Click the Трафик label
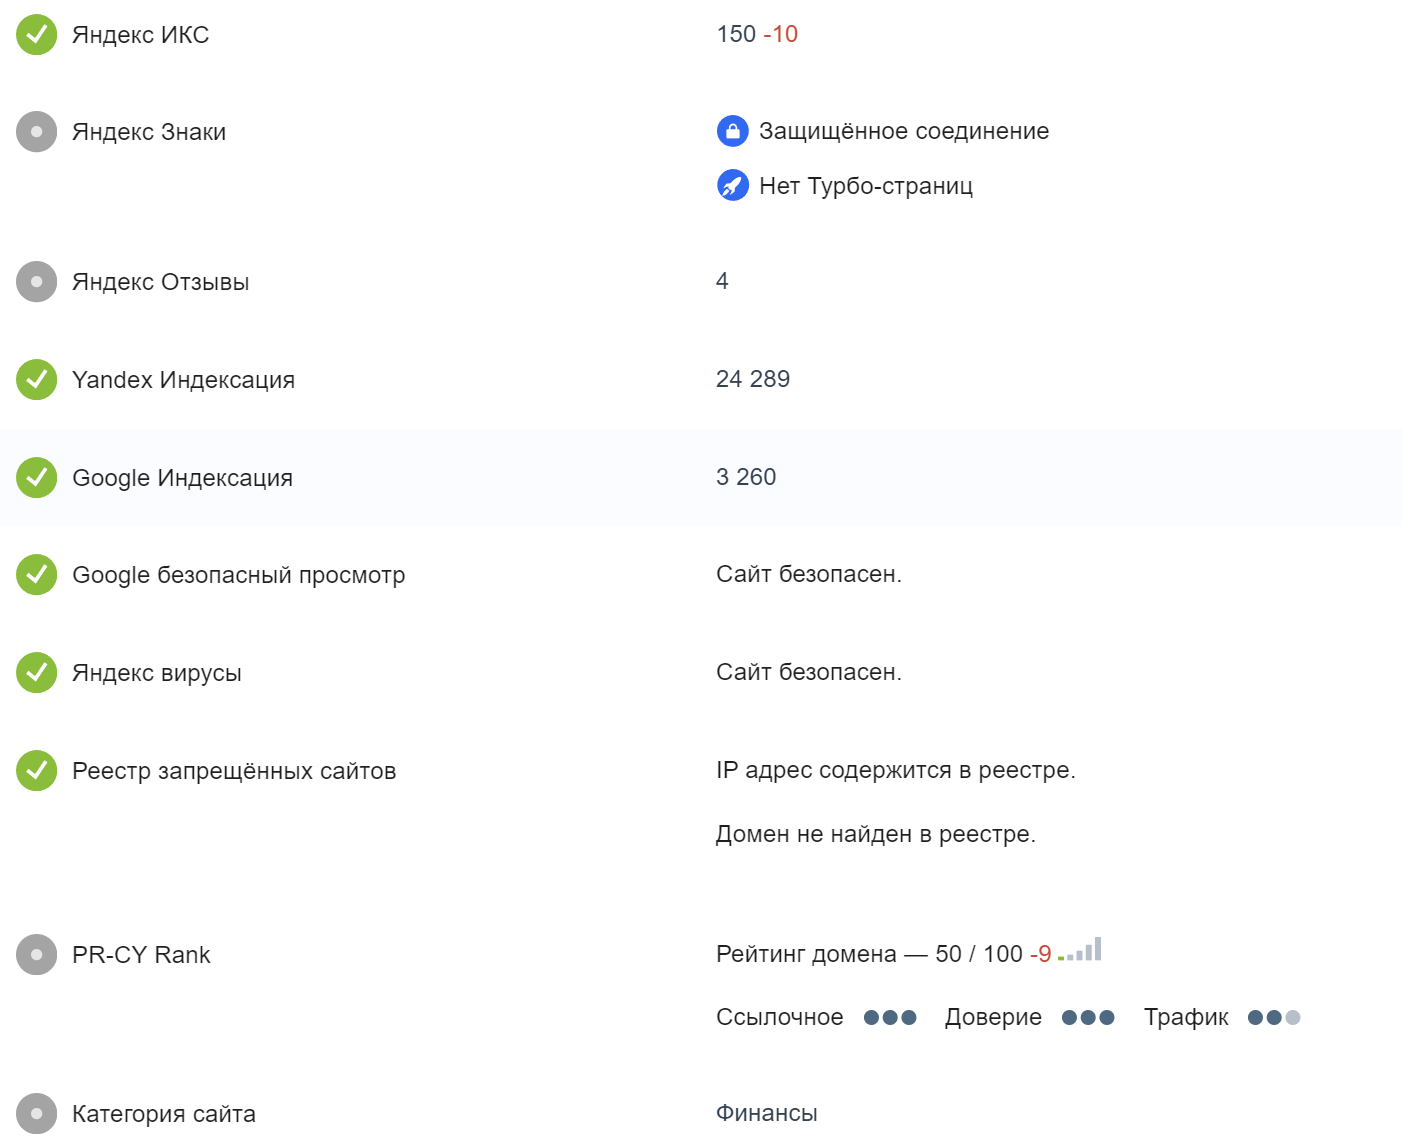The image size is (1402, 1146). coord(1186,1017)
